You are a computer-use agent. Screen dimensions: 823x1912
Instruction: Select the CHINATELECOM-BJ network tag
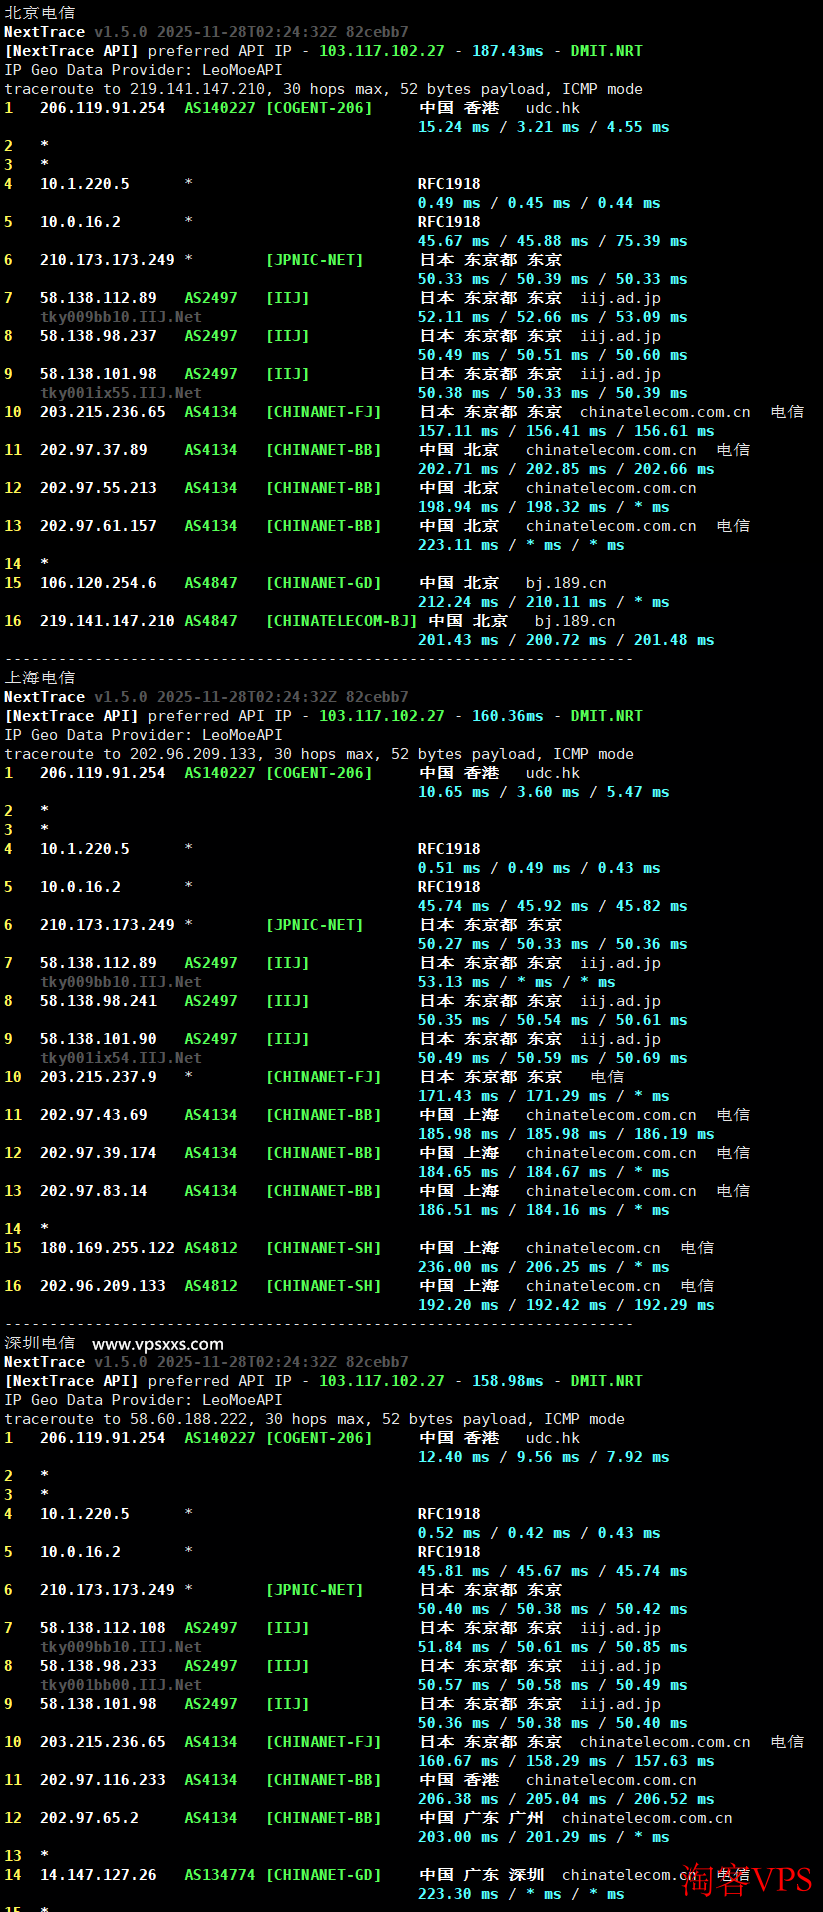pos(341,621)
